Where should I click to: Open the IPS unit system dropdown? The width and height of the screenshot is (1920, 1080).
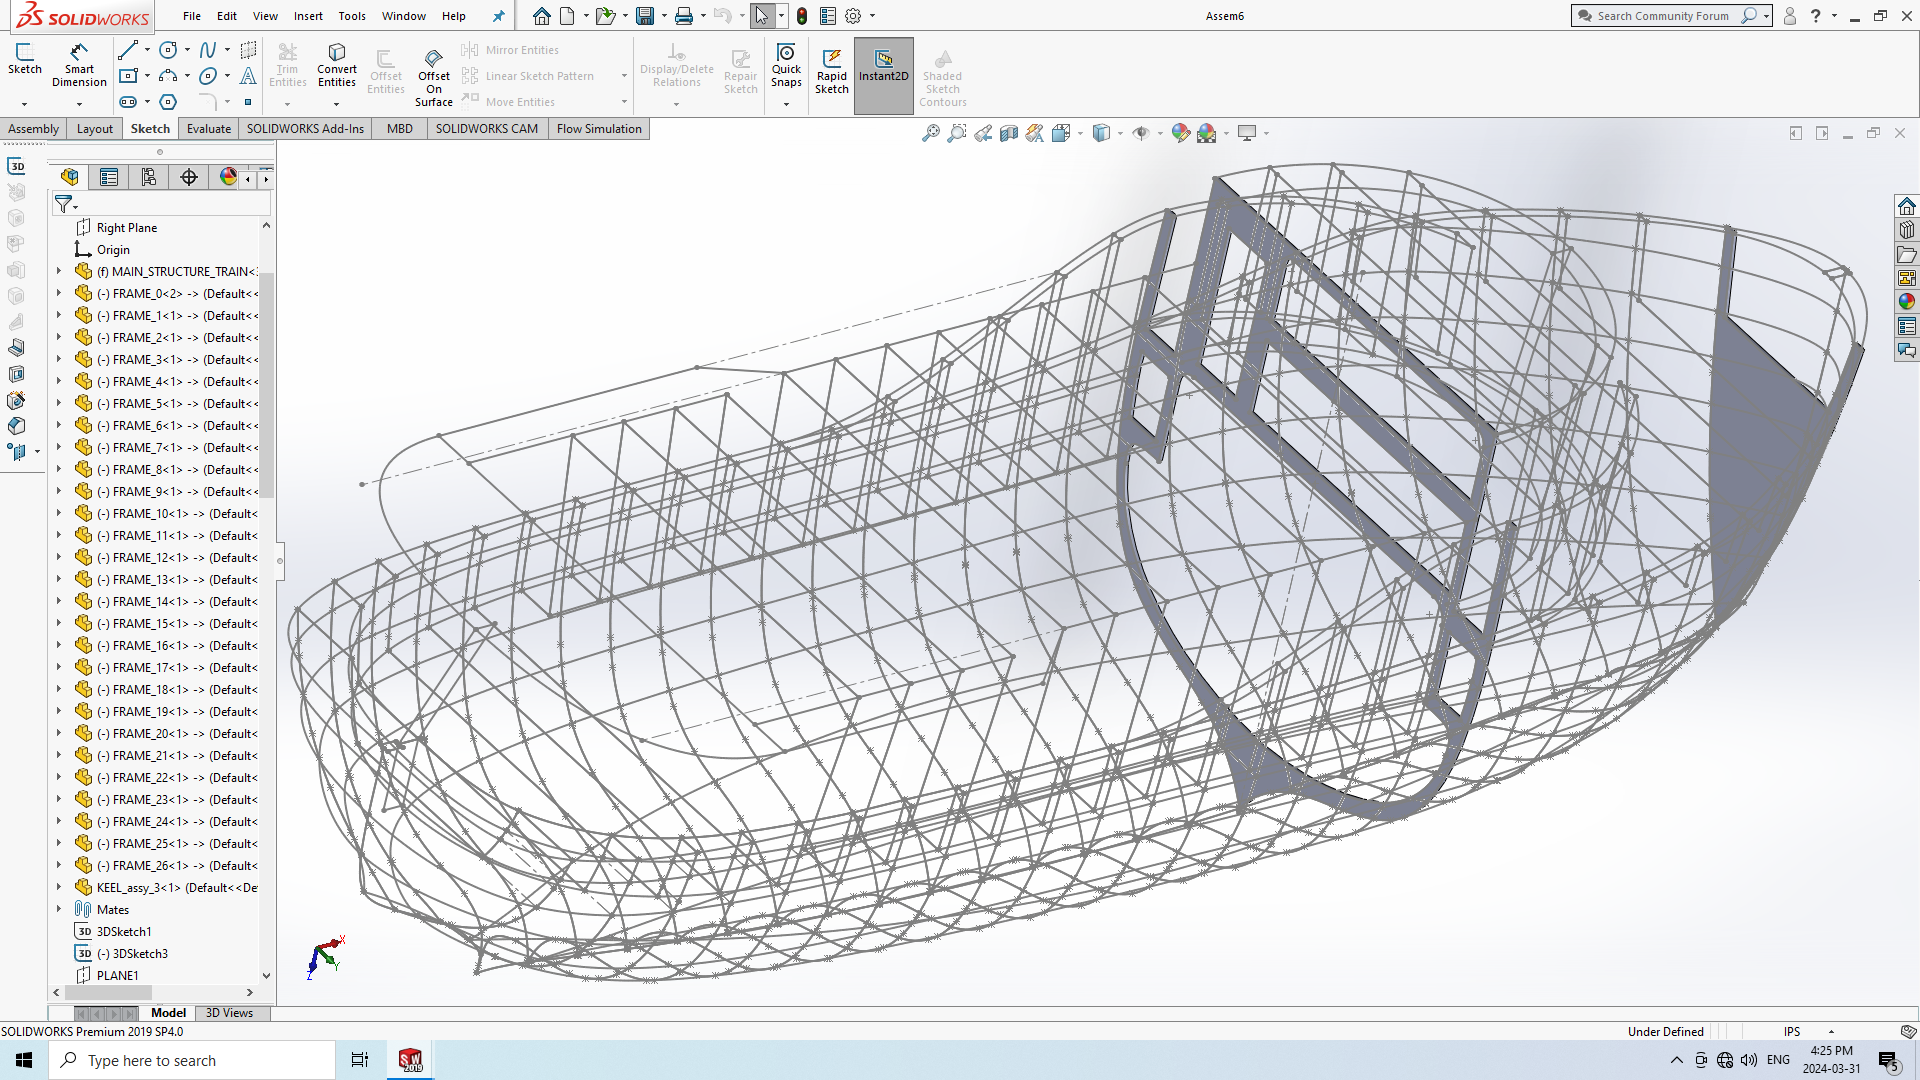[1831, 1031]
